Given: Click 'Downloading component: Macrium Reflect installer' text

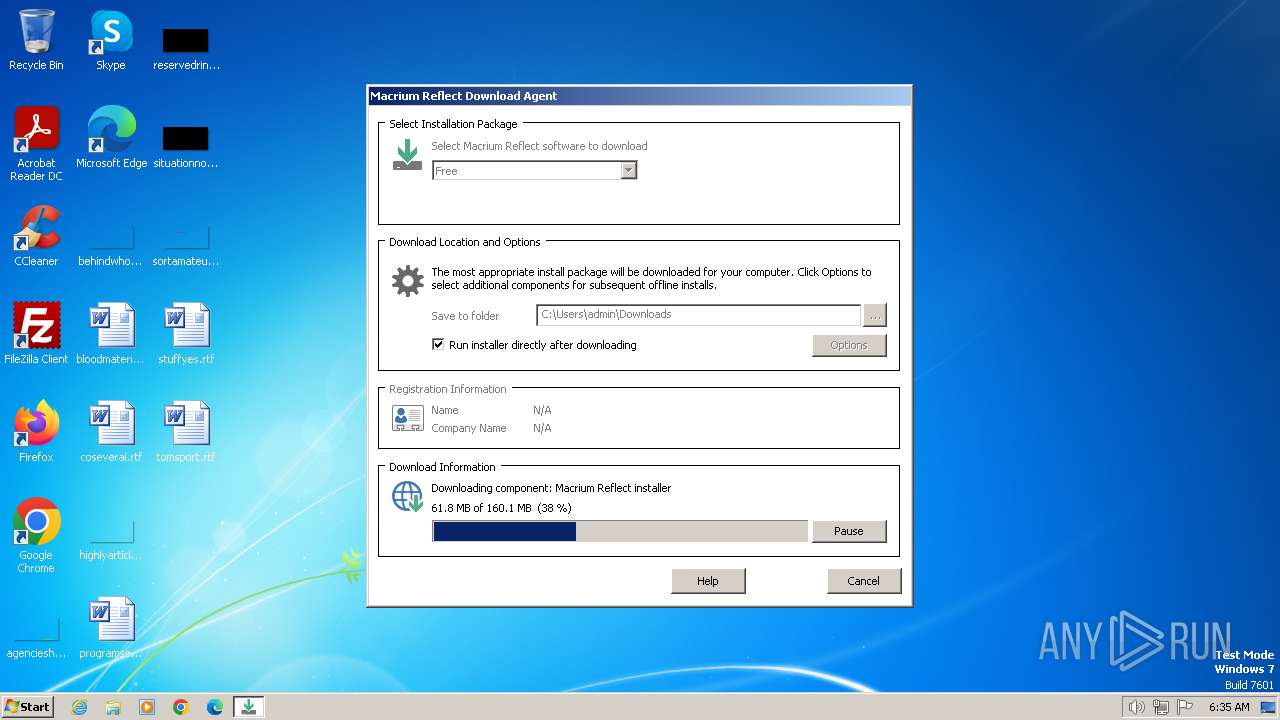Looking at the screenshot, I should [x=551, y=488].
